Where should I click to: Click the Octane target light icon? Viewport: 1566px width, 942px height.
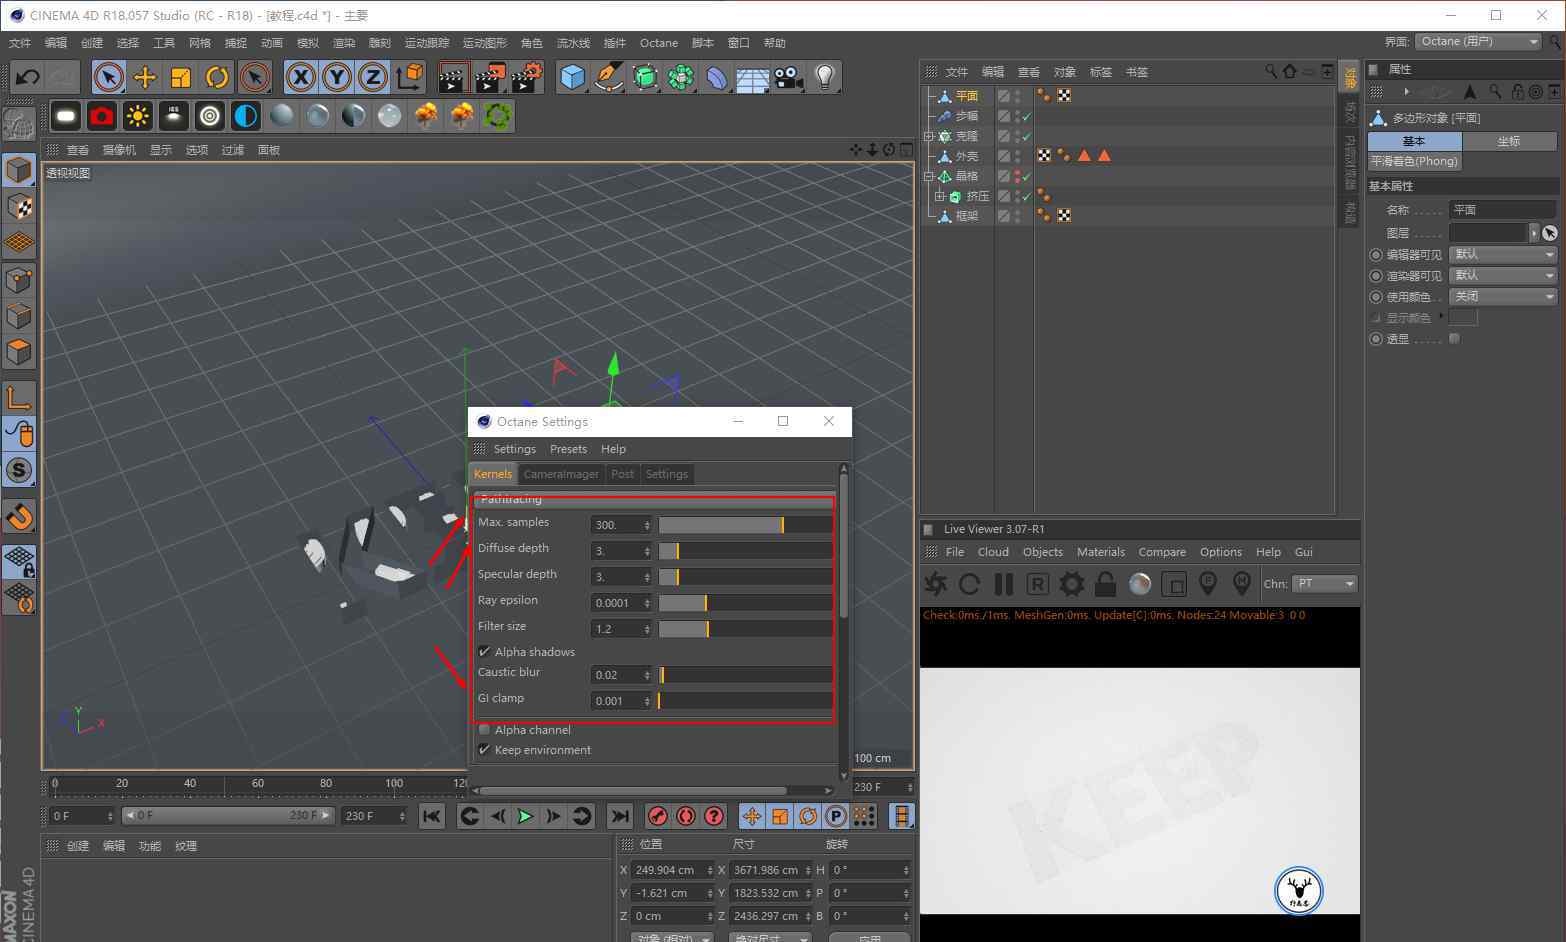click(x=210, y=116)
